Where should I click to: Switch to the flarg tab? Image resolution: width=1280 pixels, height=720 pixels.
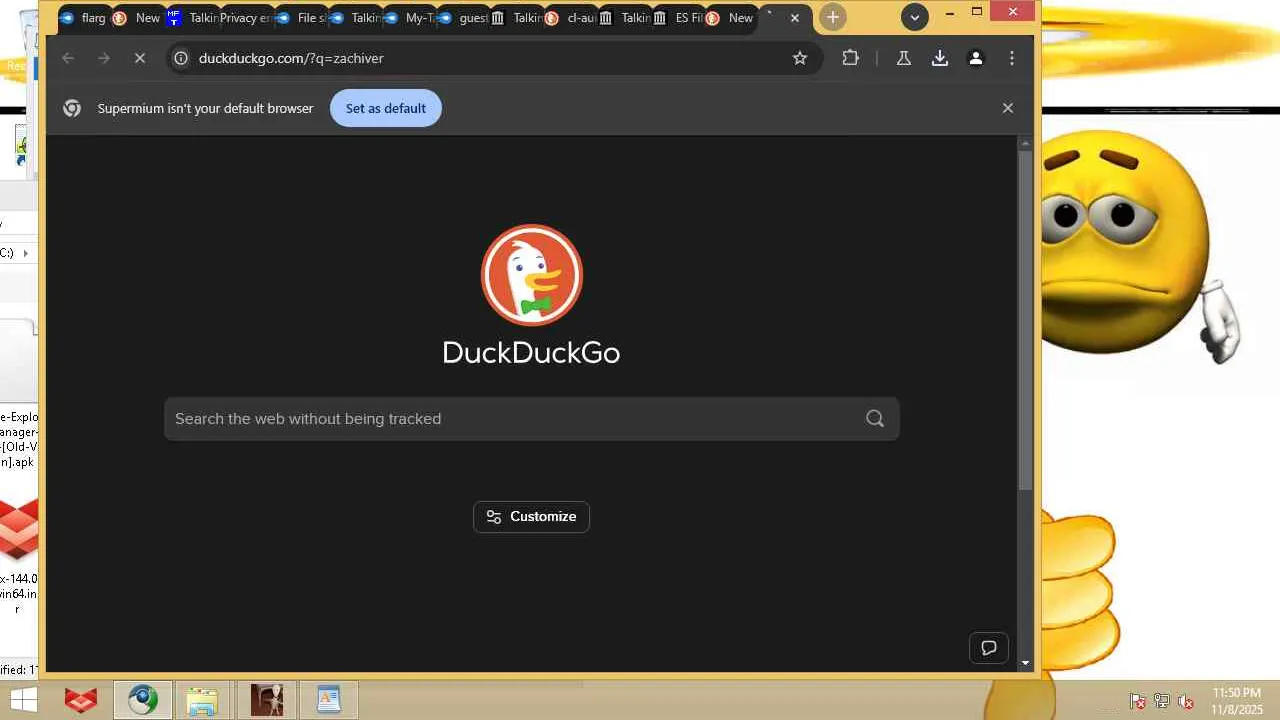84,18
